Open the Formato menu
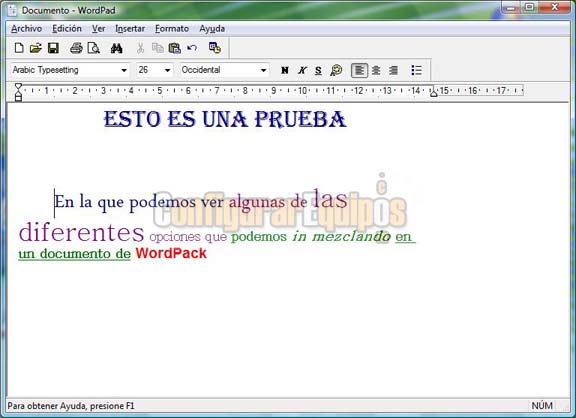576x418 pixels. pyautogui.click(x=172, y=29)
